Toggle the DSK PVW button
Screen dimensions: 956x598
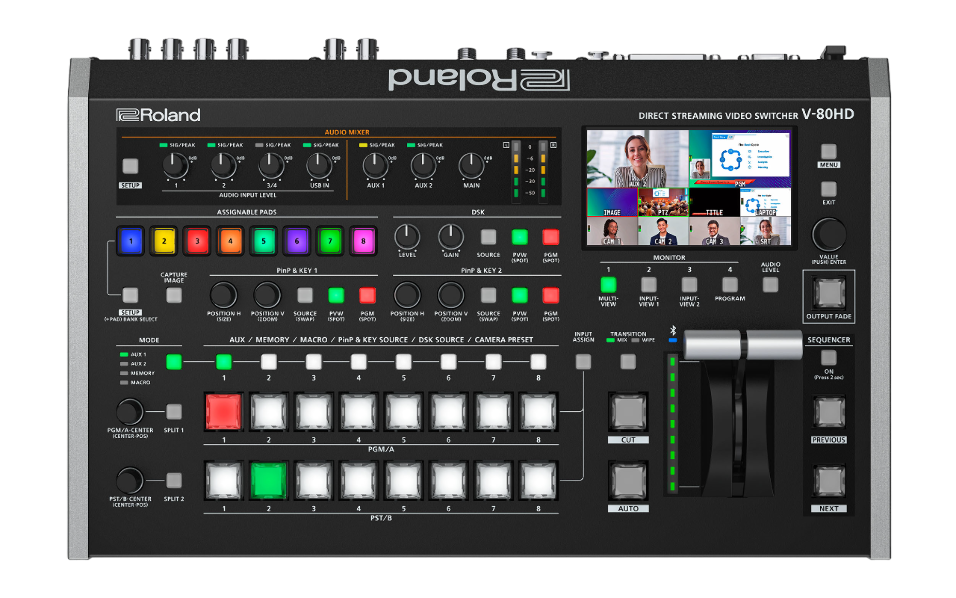point(519,237)
